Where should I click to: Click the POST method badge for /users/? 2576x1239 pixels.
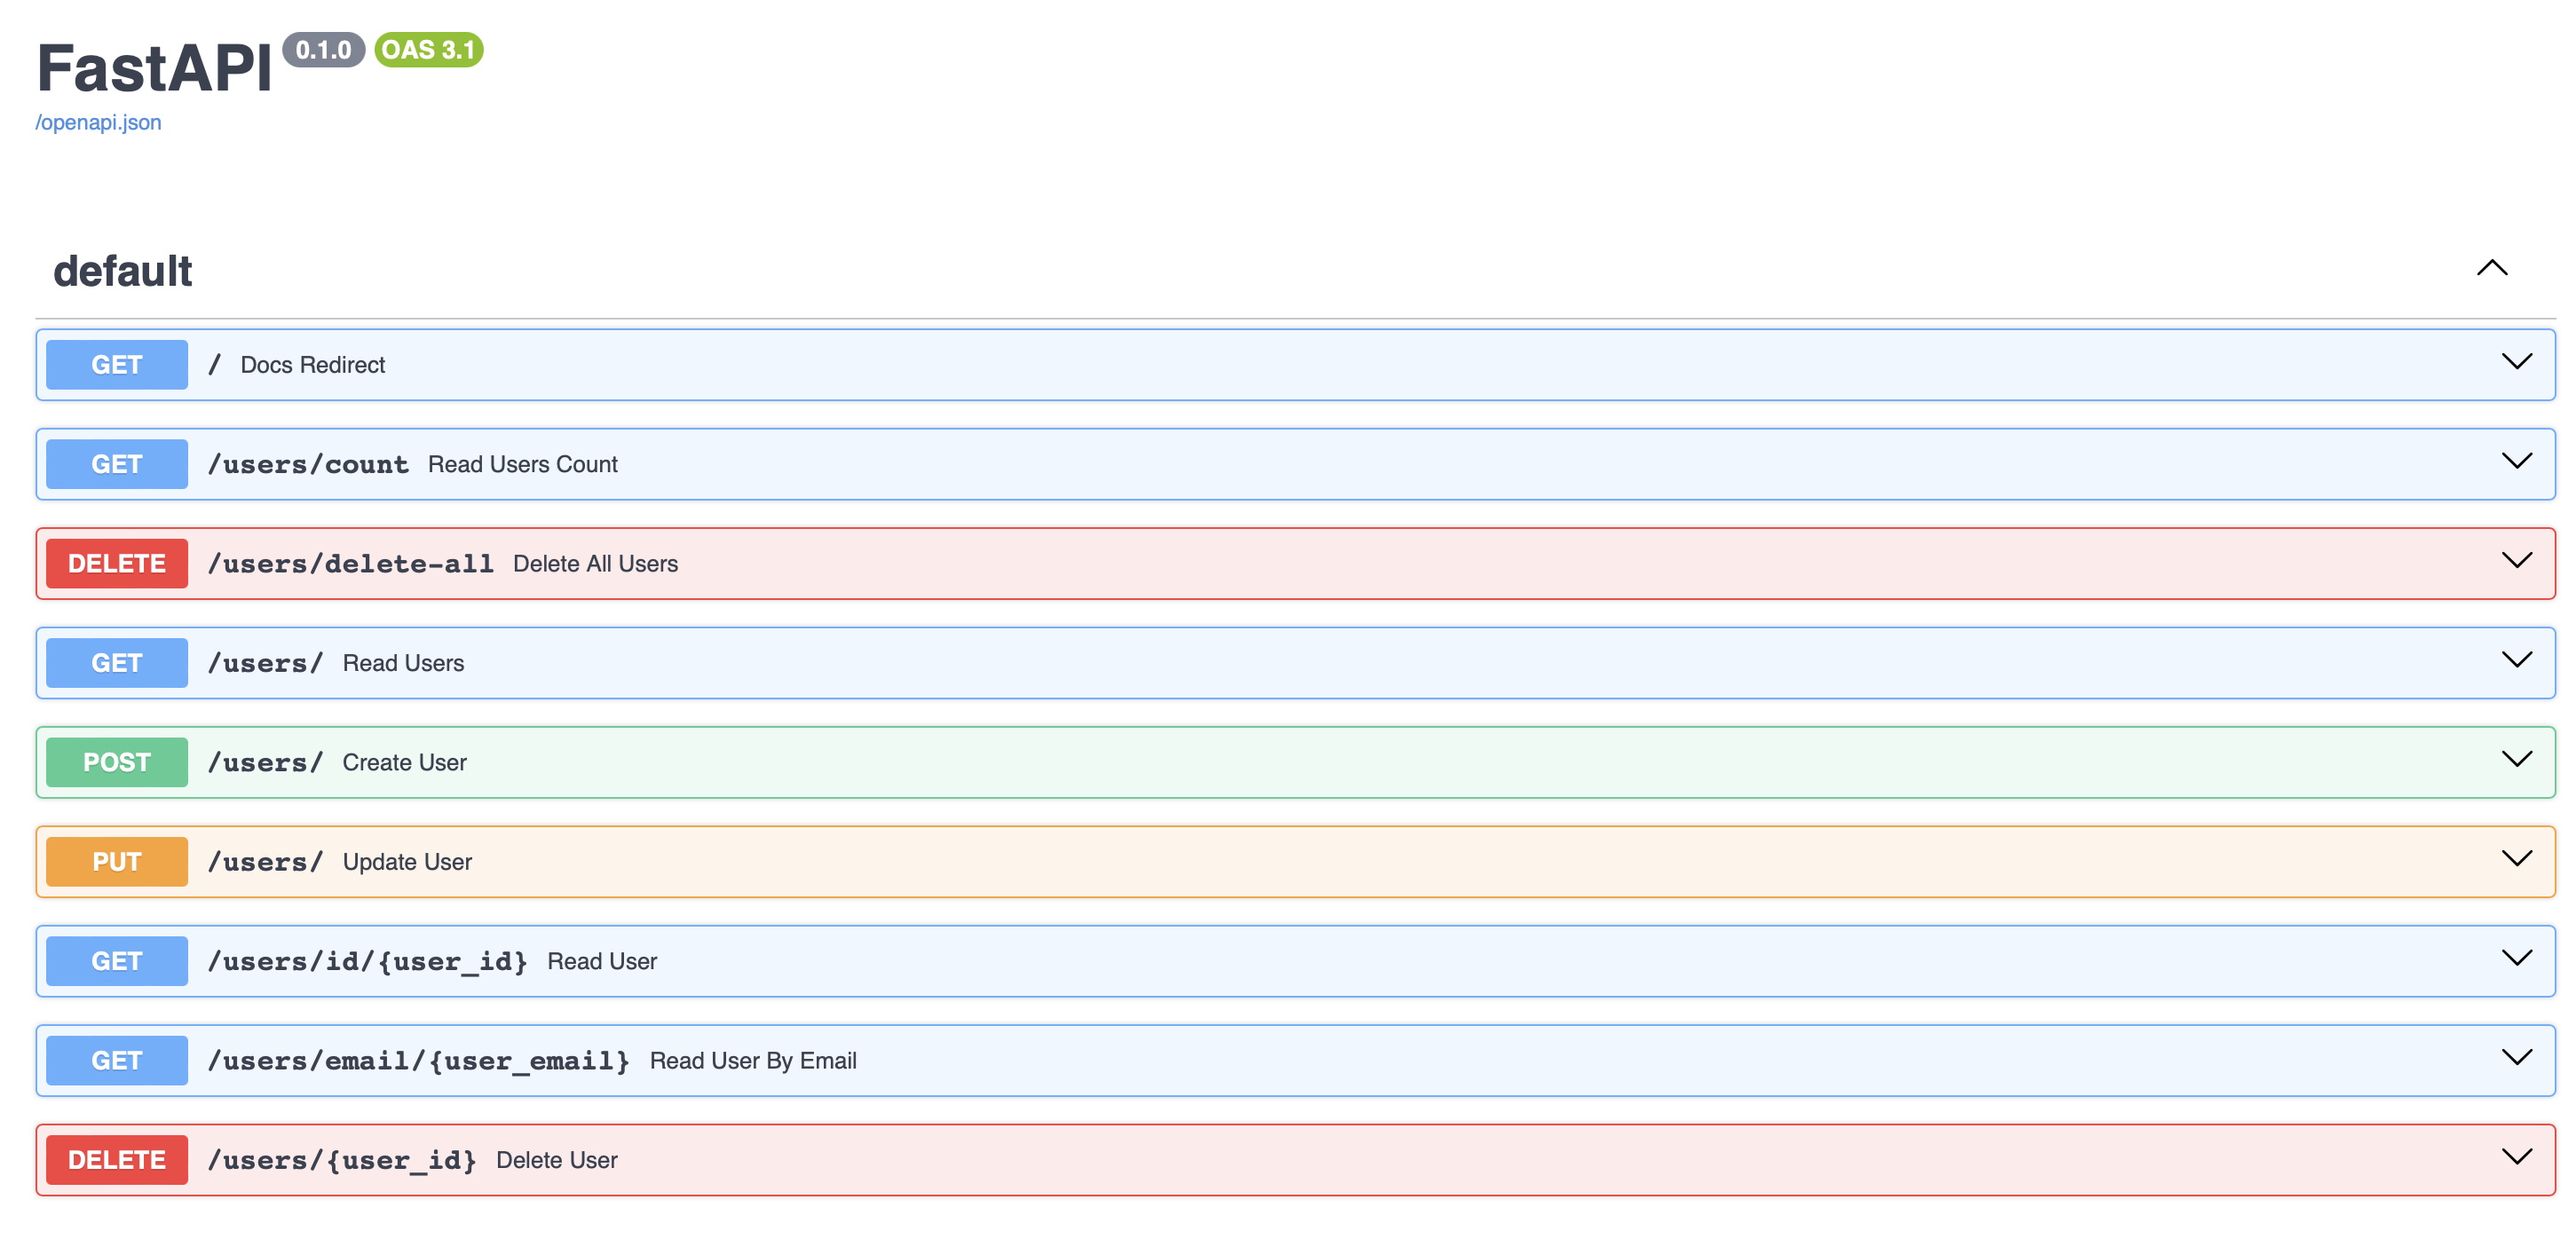pos(117,762)
